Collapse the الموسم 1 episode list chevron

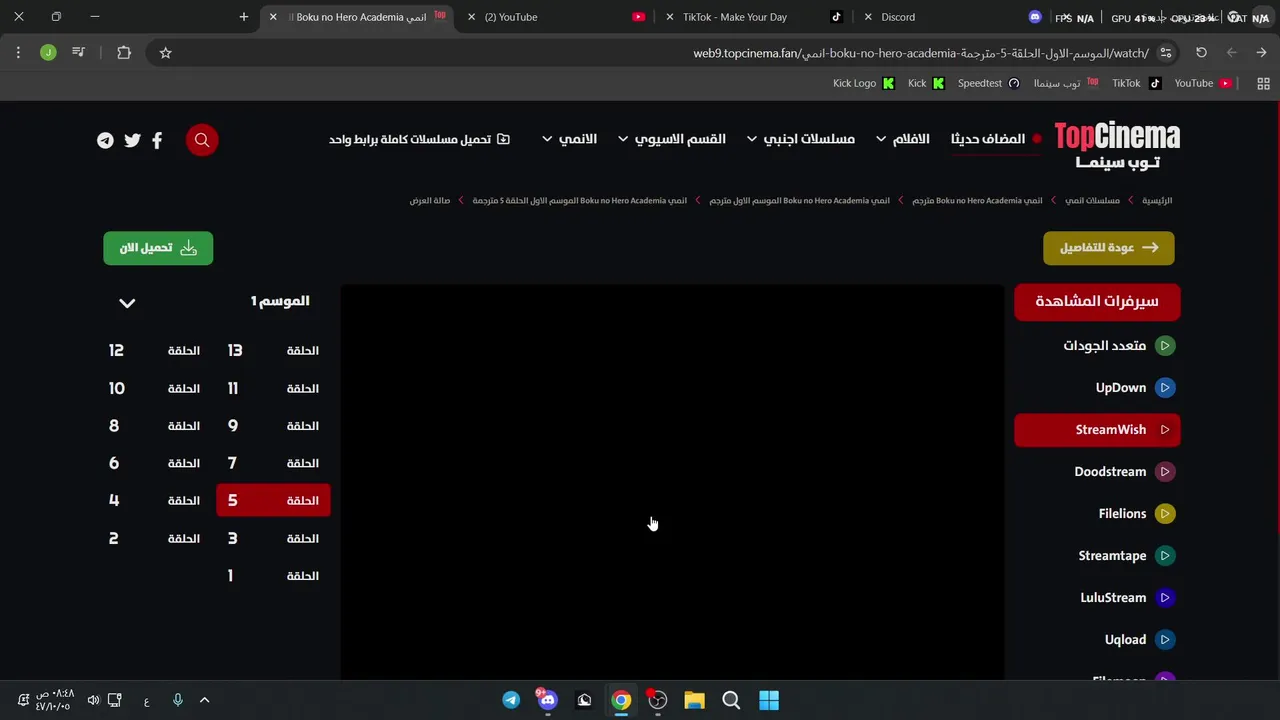127,303
